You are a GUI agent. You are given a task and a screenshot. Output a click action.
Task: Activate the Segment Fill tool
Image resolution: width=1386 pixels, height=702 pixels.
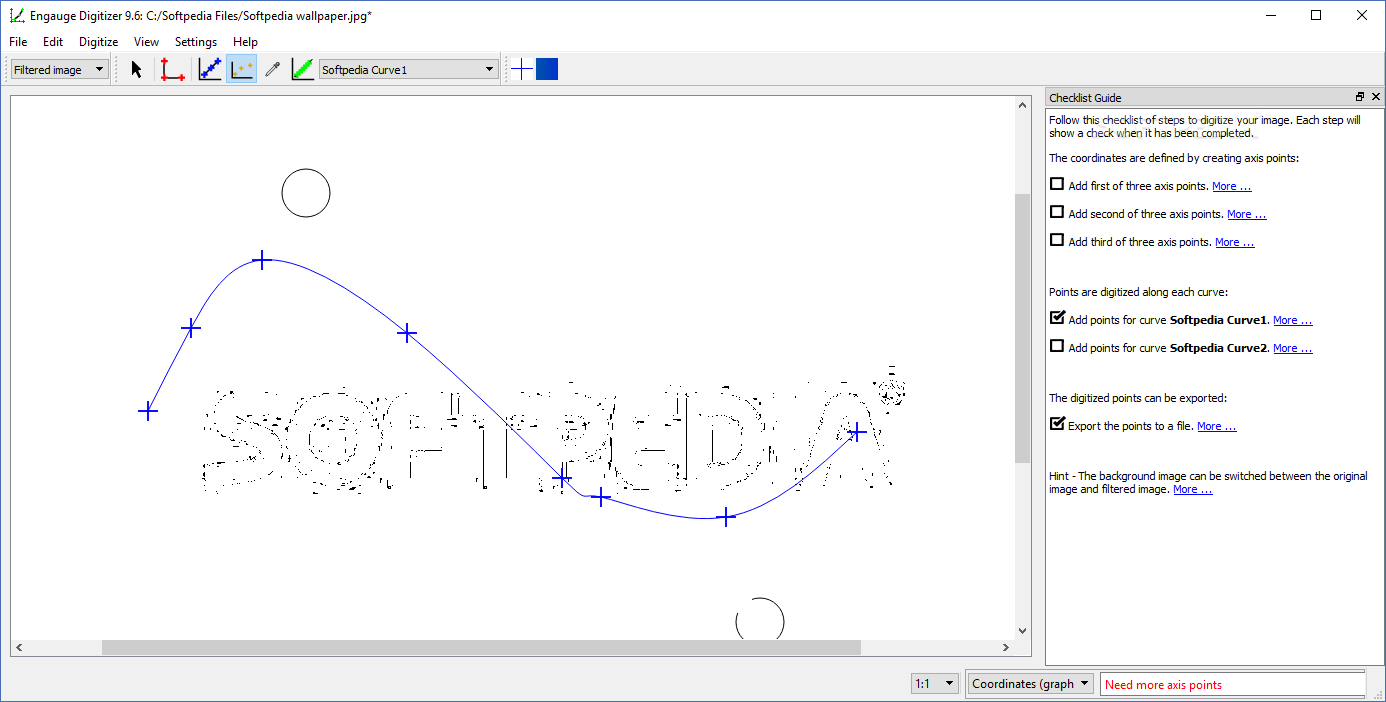coord(302,69)
